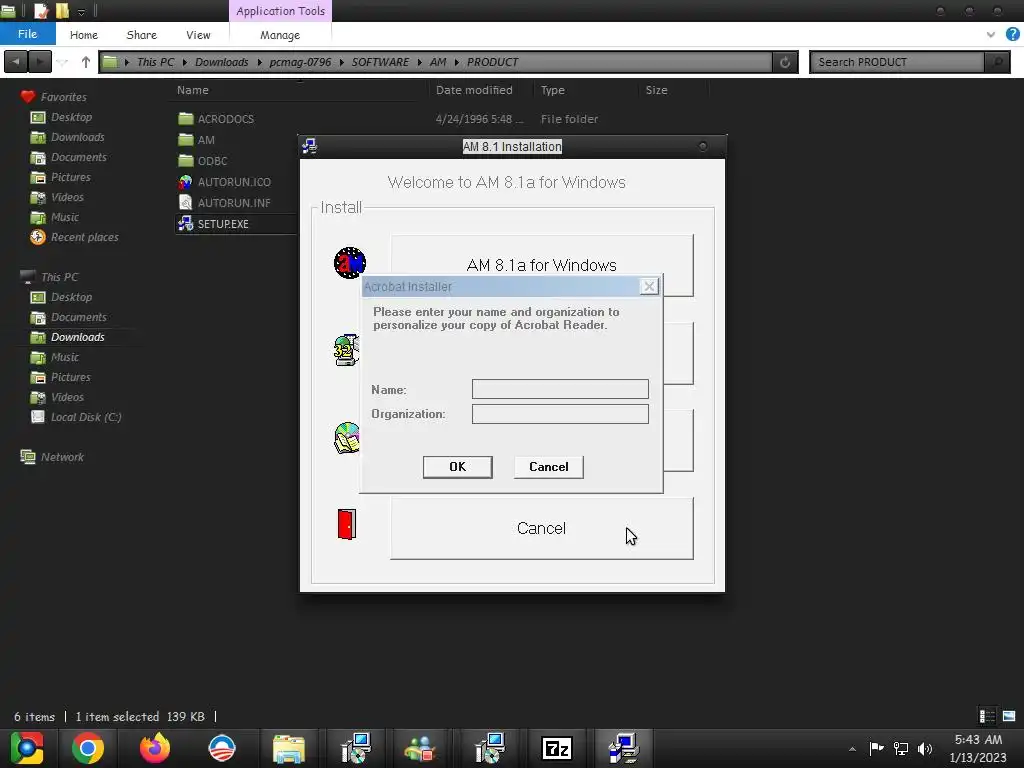Select This PC in navigation pane

pyautogui.click(x=59, y=277)
